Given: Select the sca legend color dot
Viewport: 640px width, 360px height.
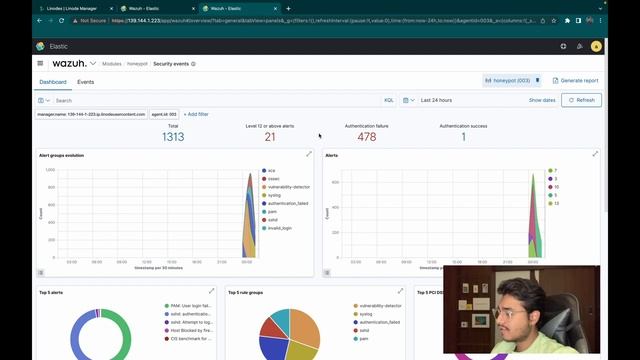Looking at the screenshot, I should 264,171.
